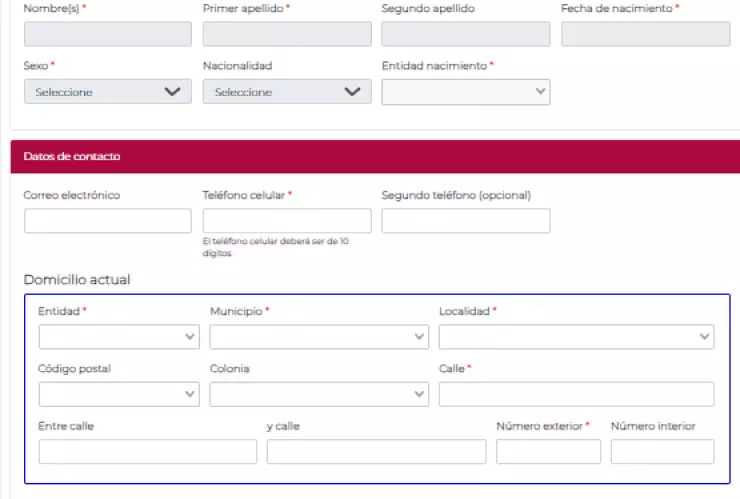Focus the Teléfono celular field

pos(286,221)
